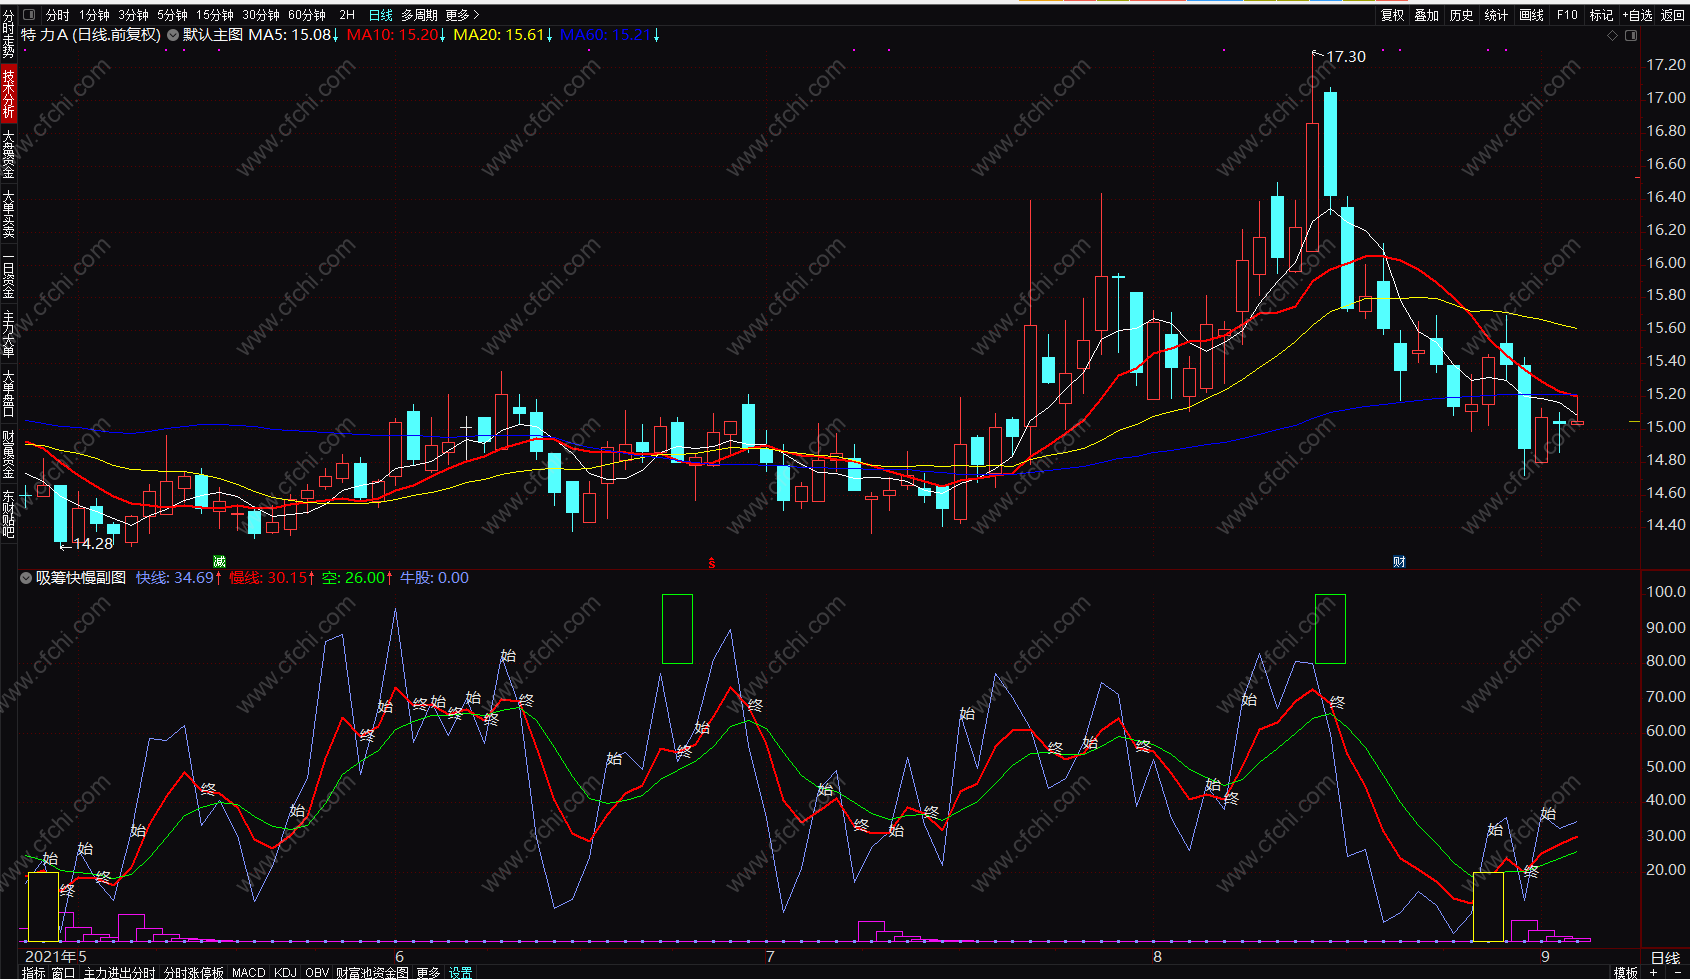Screen dimensions: 1690x979
Task: Select the 3分钟 period
Action: coord(133,15)
